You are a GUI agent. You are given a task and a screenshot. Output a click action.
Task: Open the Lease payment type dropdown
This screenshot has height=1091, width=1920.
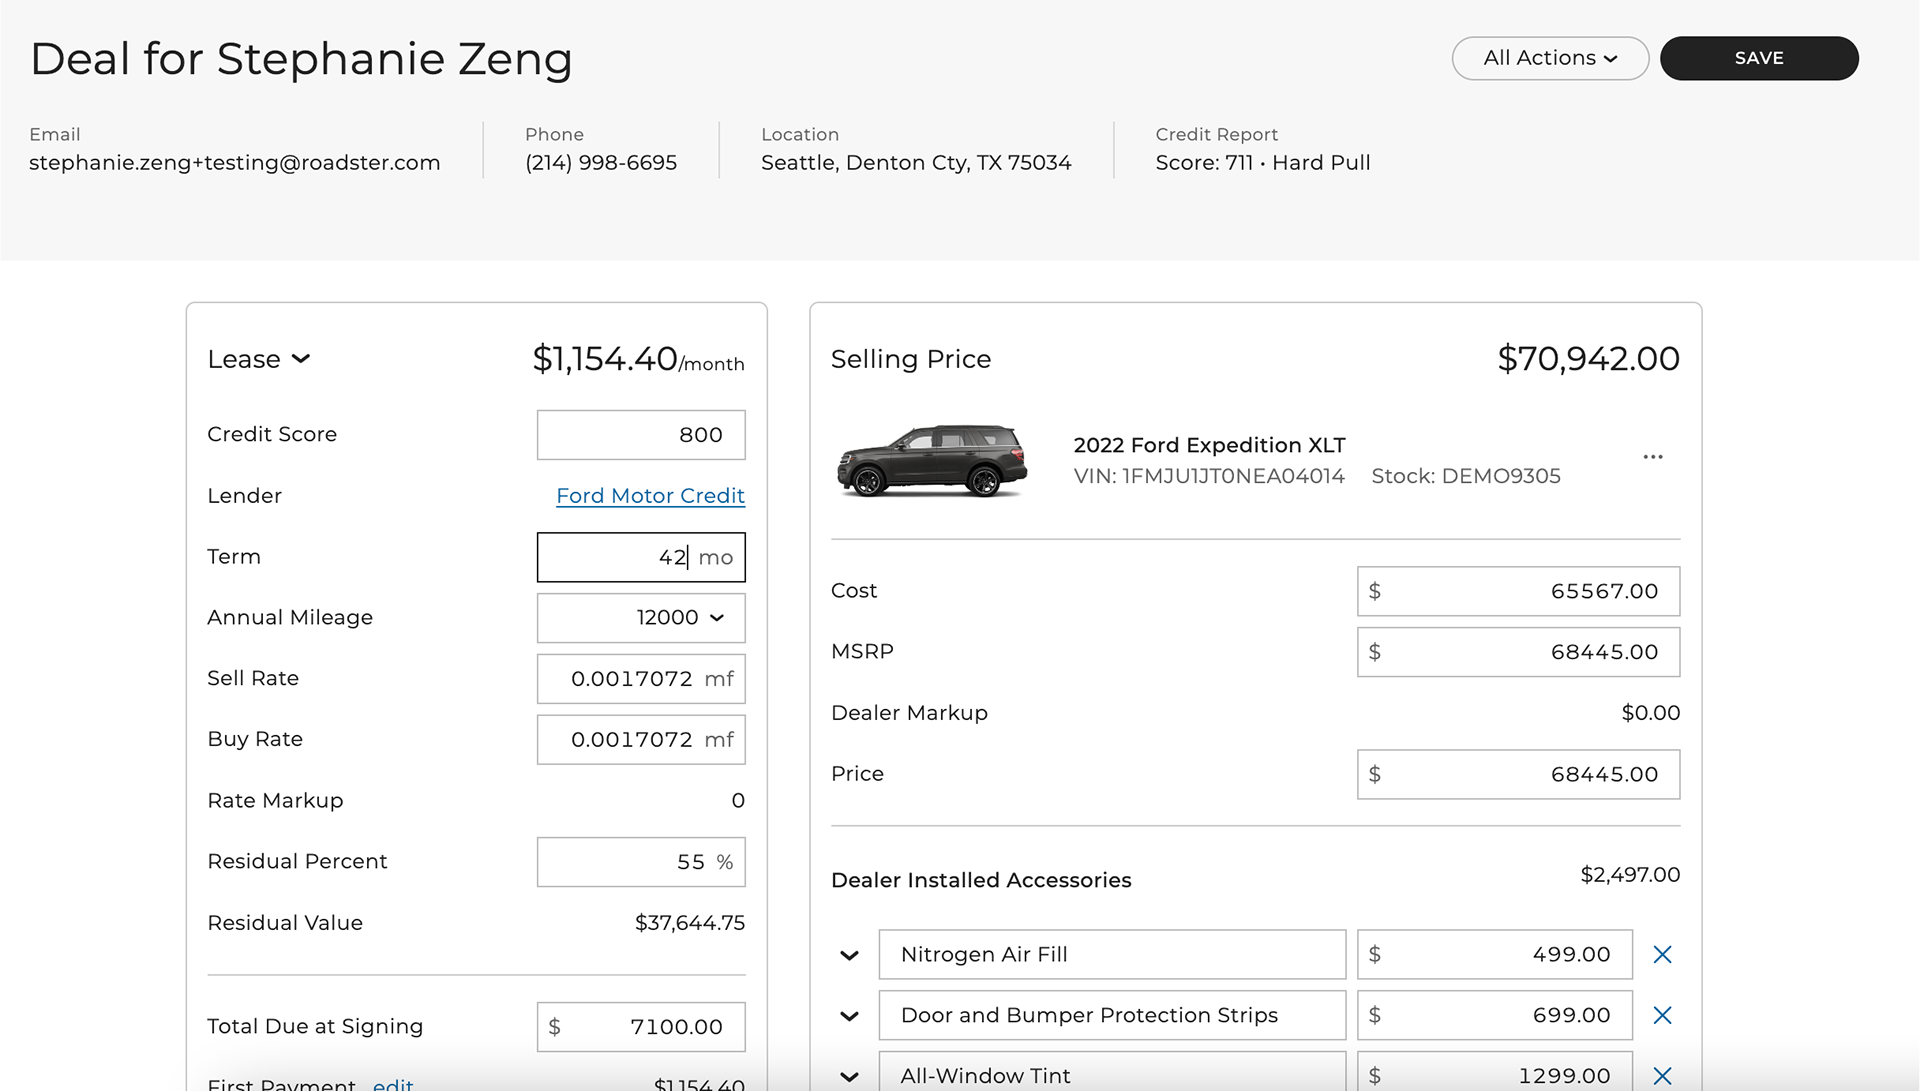tap(259, 359)
